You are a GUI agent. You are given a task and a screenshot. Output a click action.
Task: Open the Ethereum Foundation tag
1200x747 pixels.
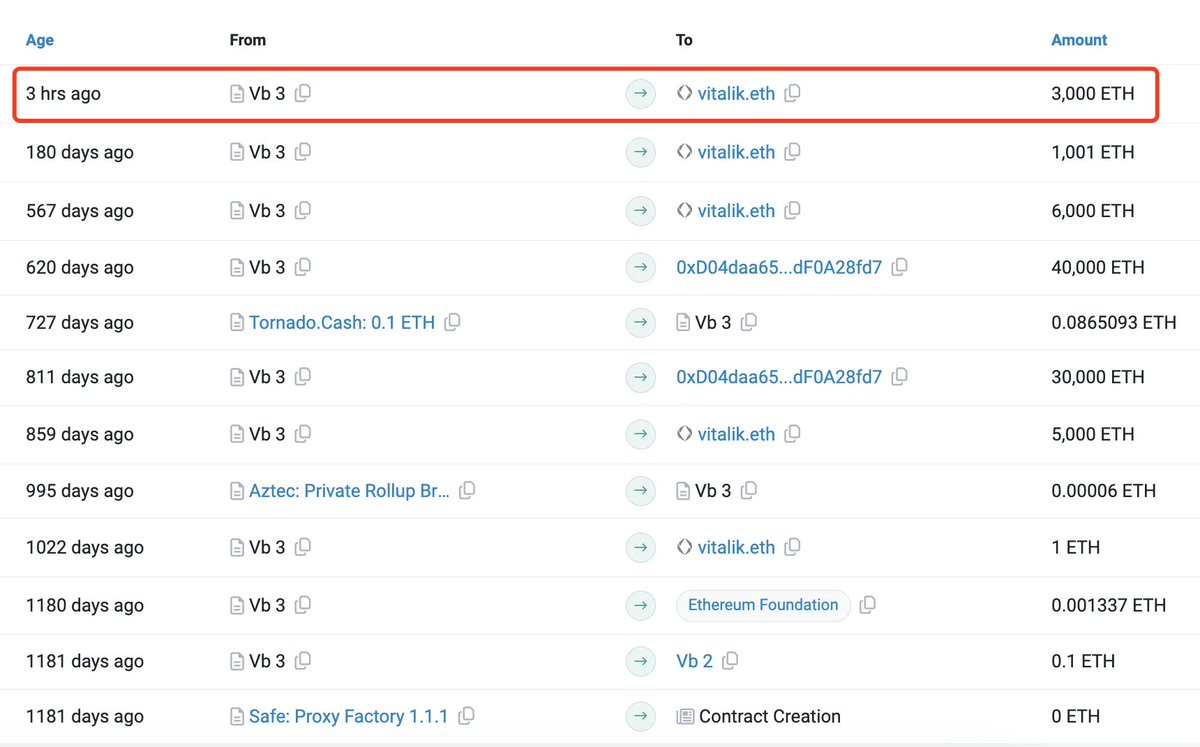coord(763,605)
